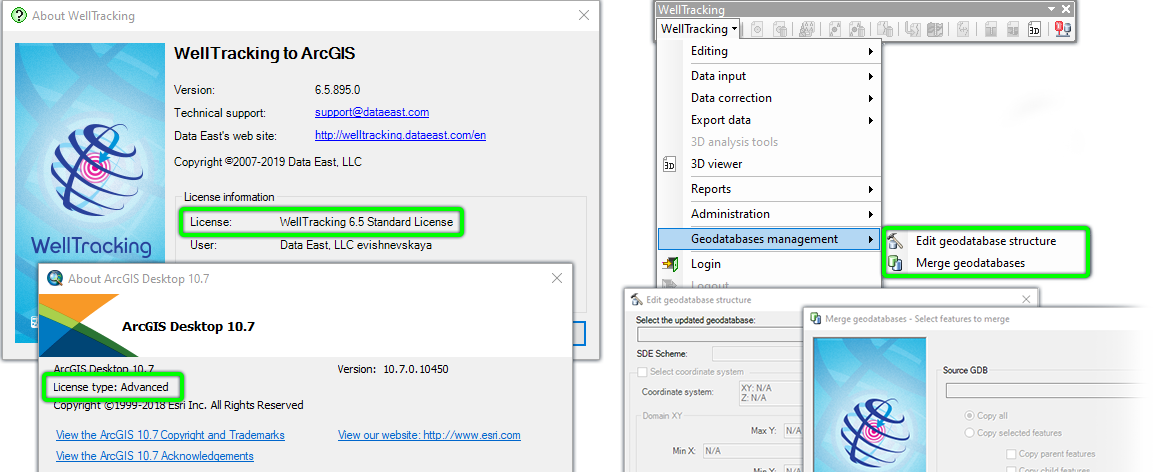Click the group of wells toolbar icon

click(x=806, y=29)
